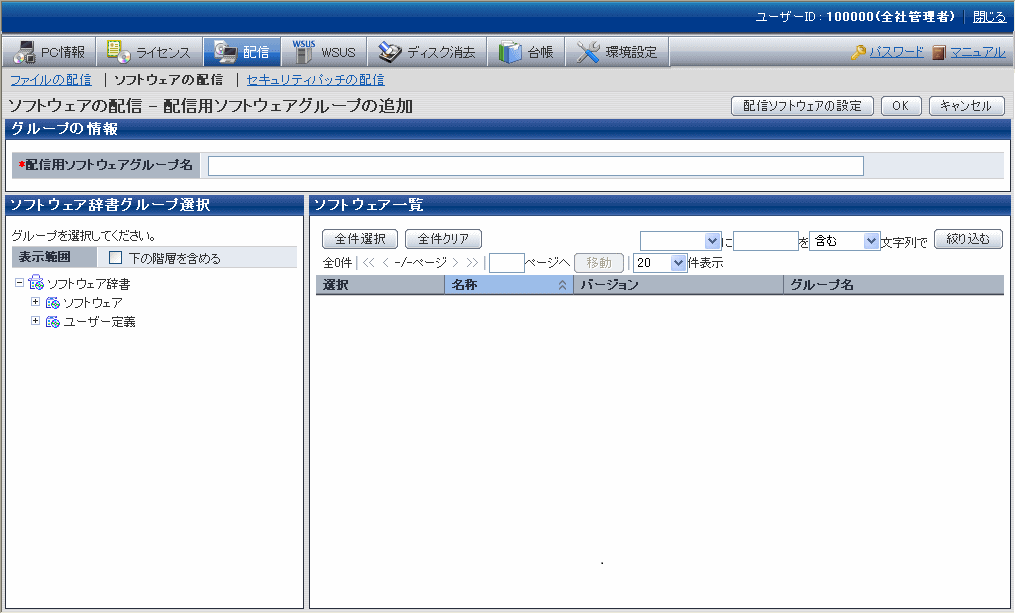Image resolution: width=1015 pixels, height=613 pixels.
Task: Select ユーザー定義 tree label
Action: (x=99, y=321)
